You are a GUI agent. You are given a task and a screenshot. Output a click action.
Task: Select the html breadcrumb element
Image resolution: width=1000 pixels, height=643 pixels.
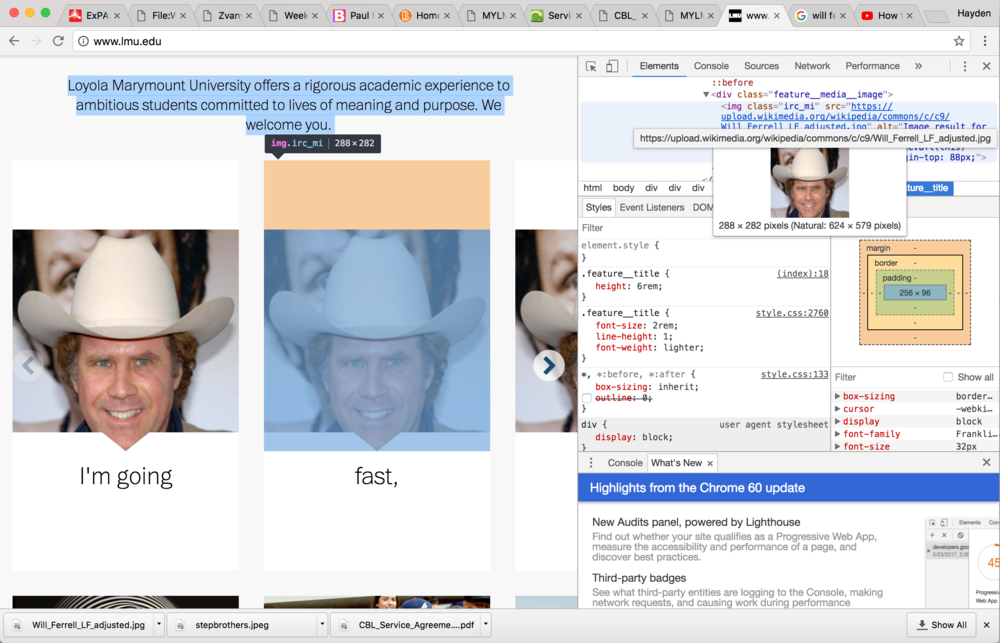tap(592, 188)
